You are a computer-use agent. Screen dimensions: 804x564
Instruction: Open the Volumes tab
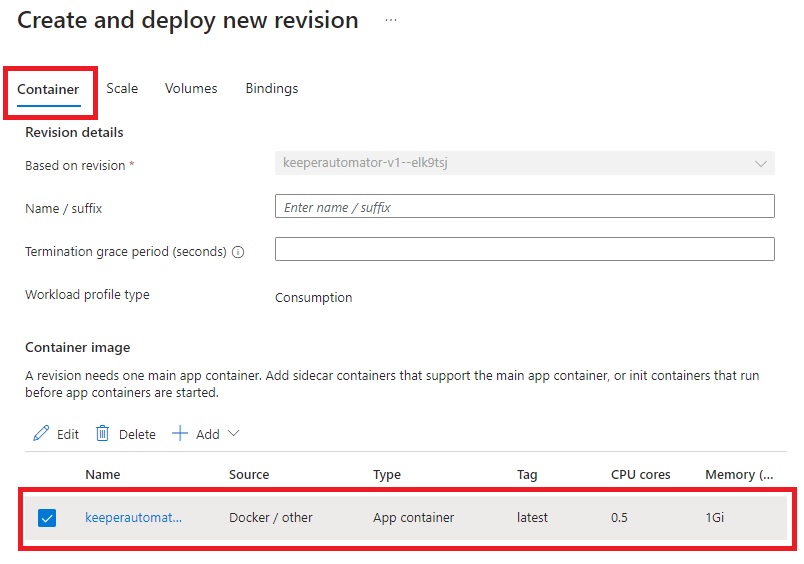191,88
